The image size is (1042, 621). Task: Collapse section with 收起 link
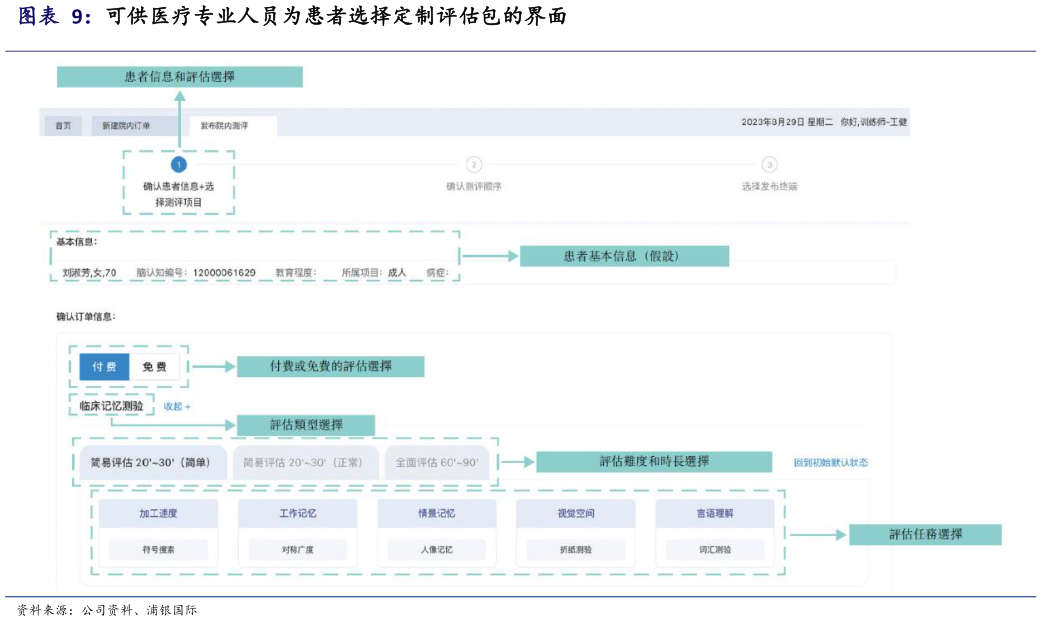coord(177,406)
